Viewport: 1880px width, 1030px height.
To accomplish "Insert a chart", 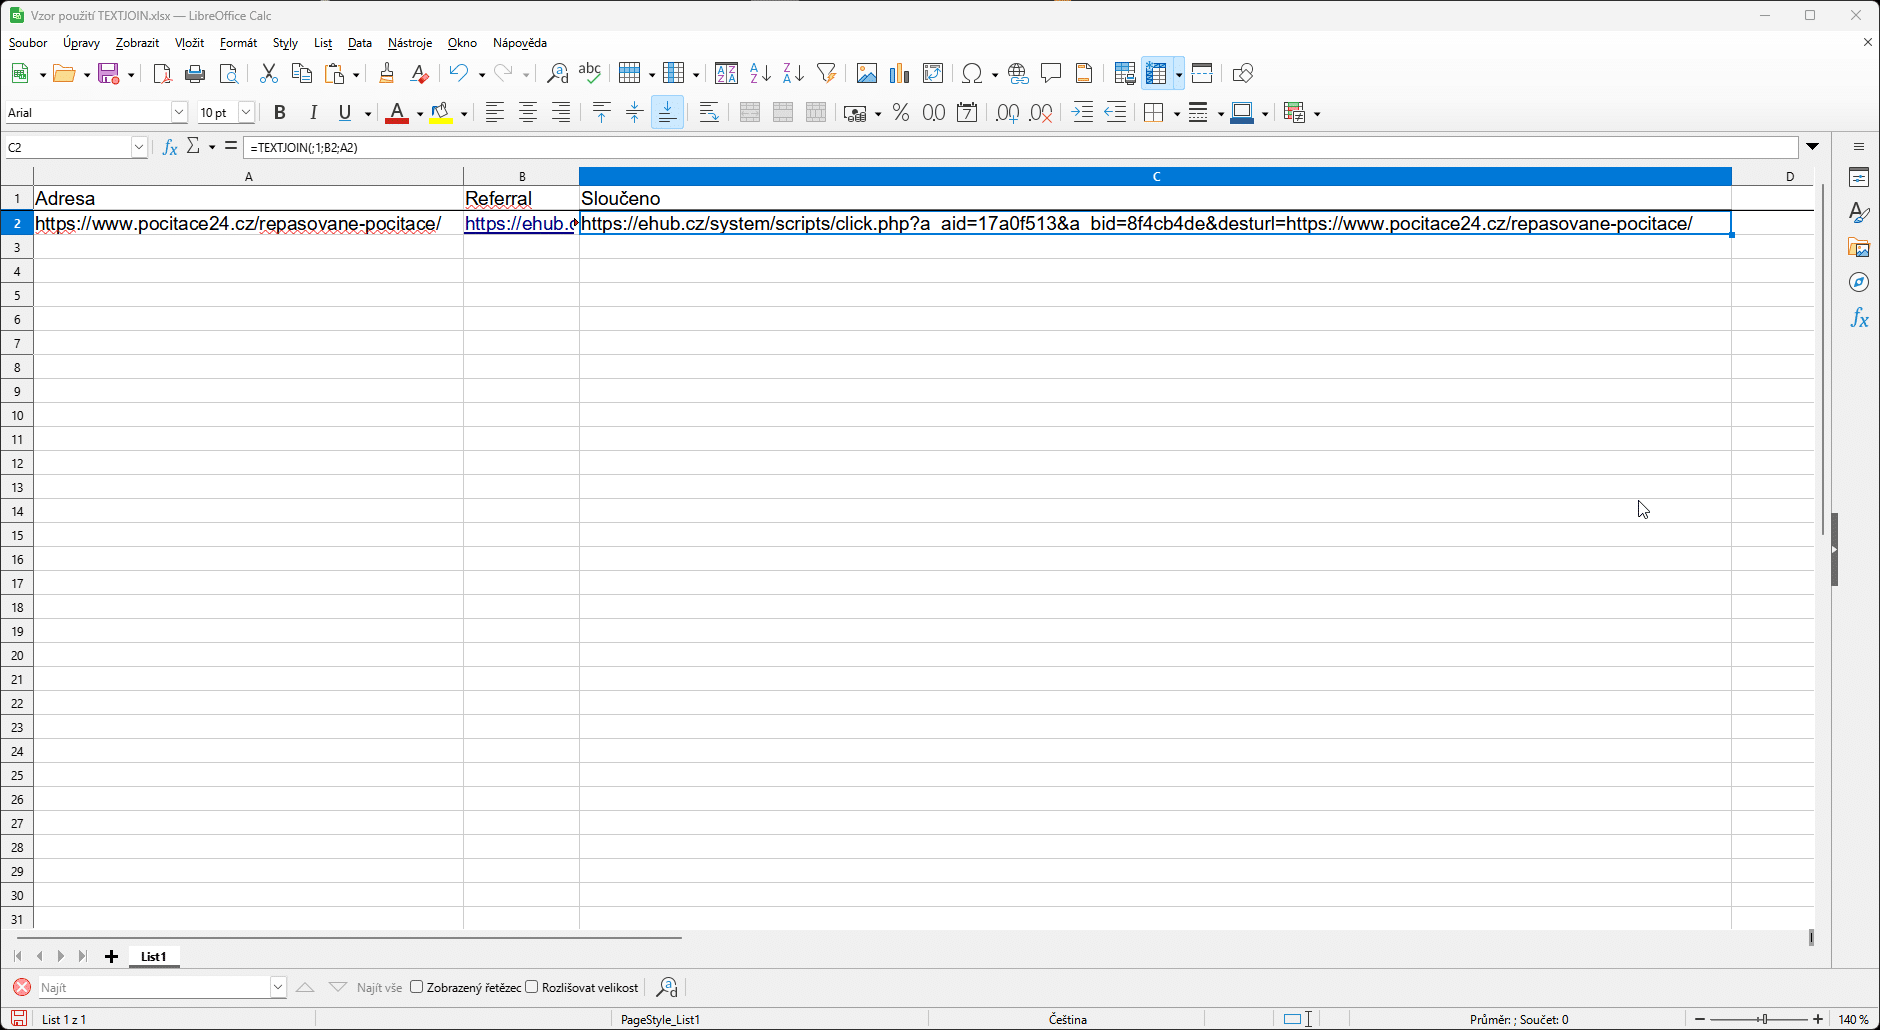I will point(899,73).
